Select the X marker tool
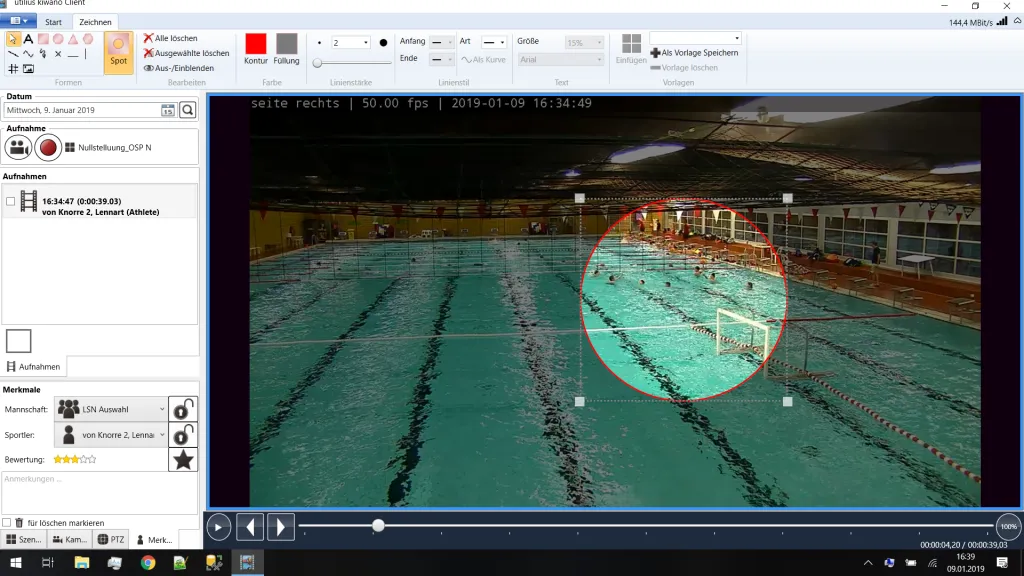 pyautogui.click(x=58, y=54)
